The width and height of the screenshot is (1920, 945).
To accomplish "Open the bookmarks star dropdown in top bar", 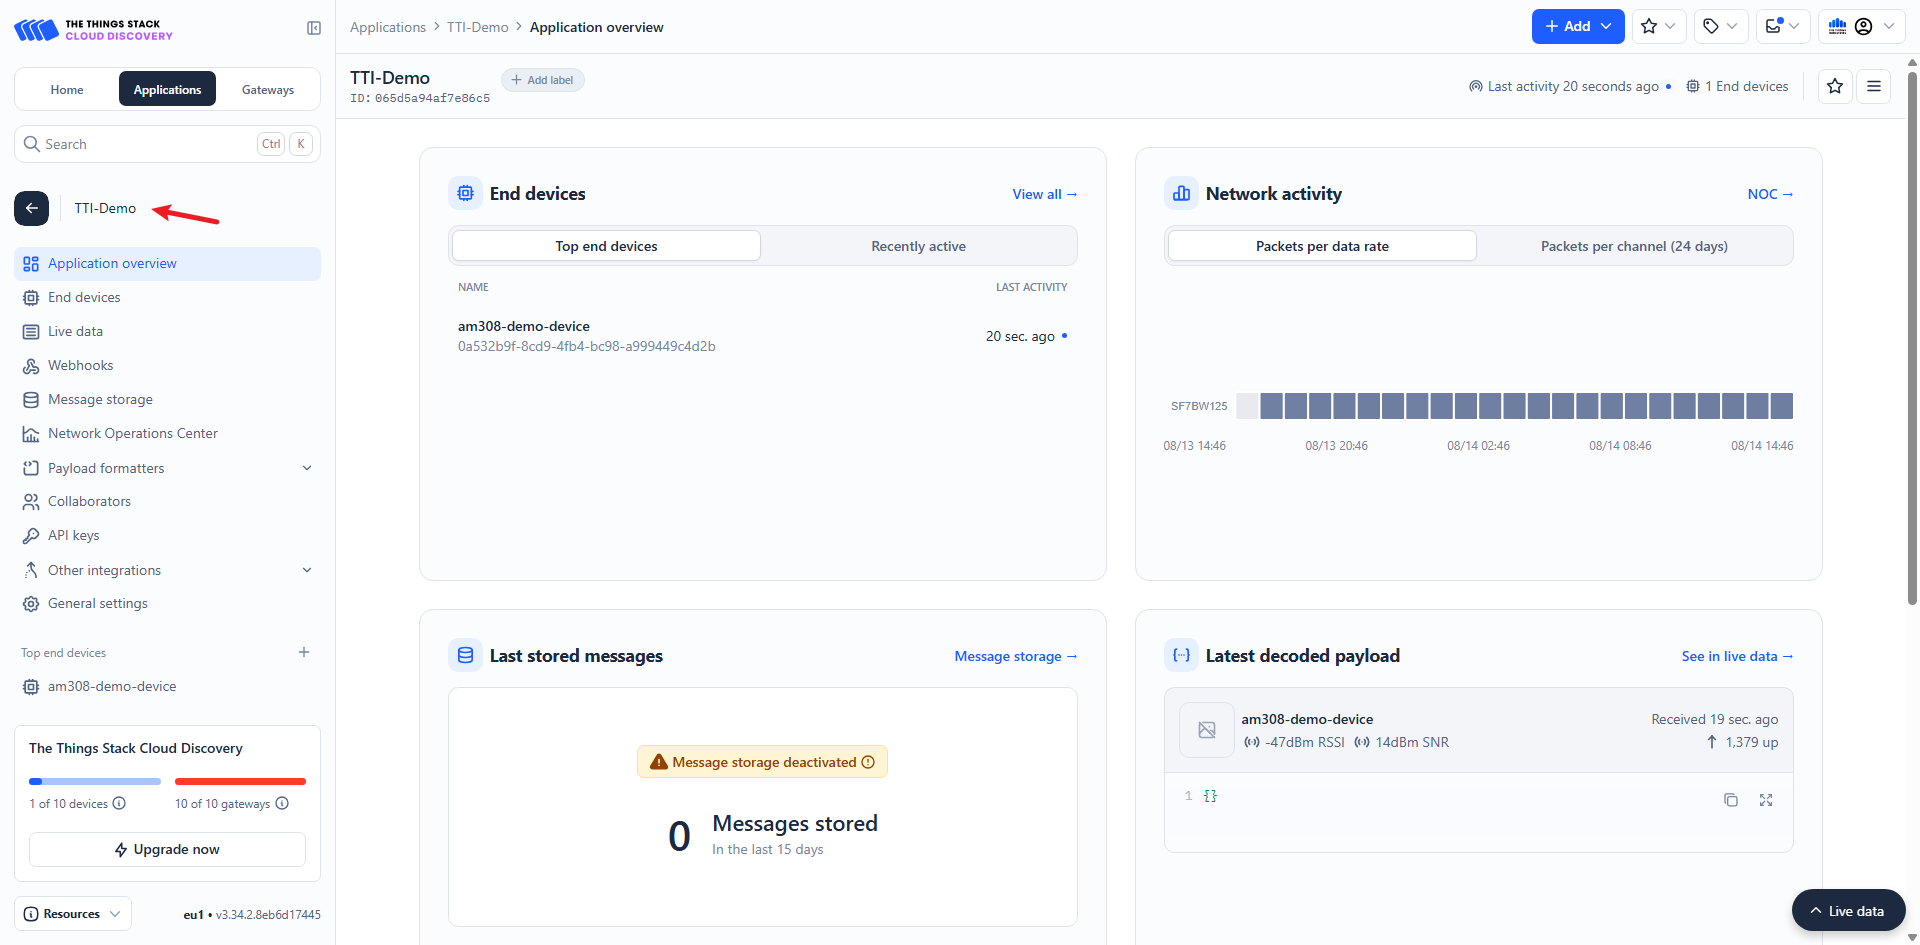I will tap(1659, 26).
